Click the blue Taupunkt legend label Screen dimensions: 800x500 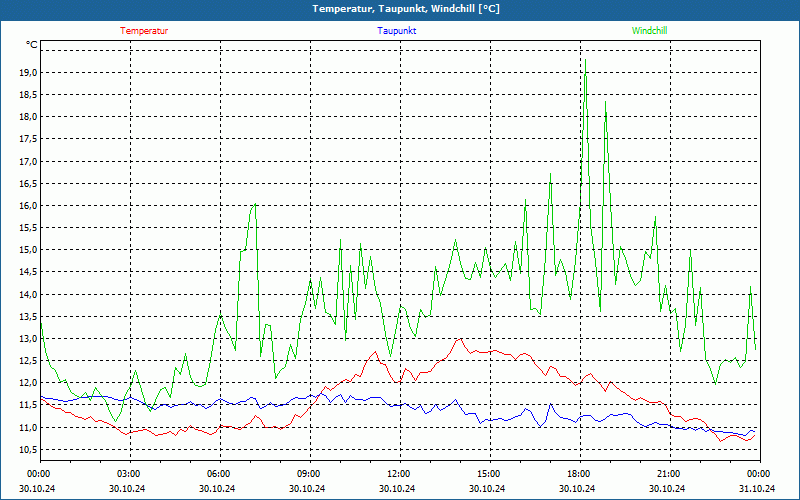[x=396, y=31]
